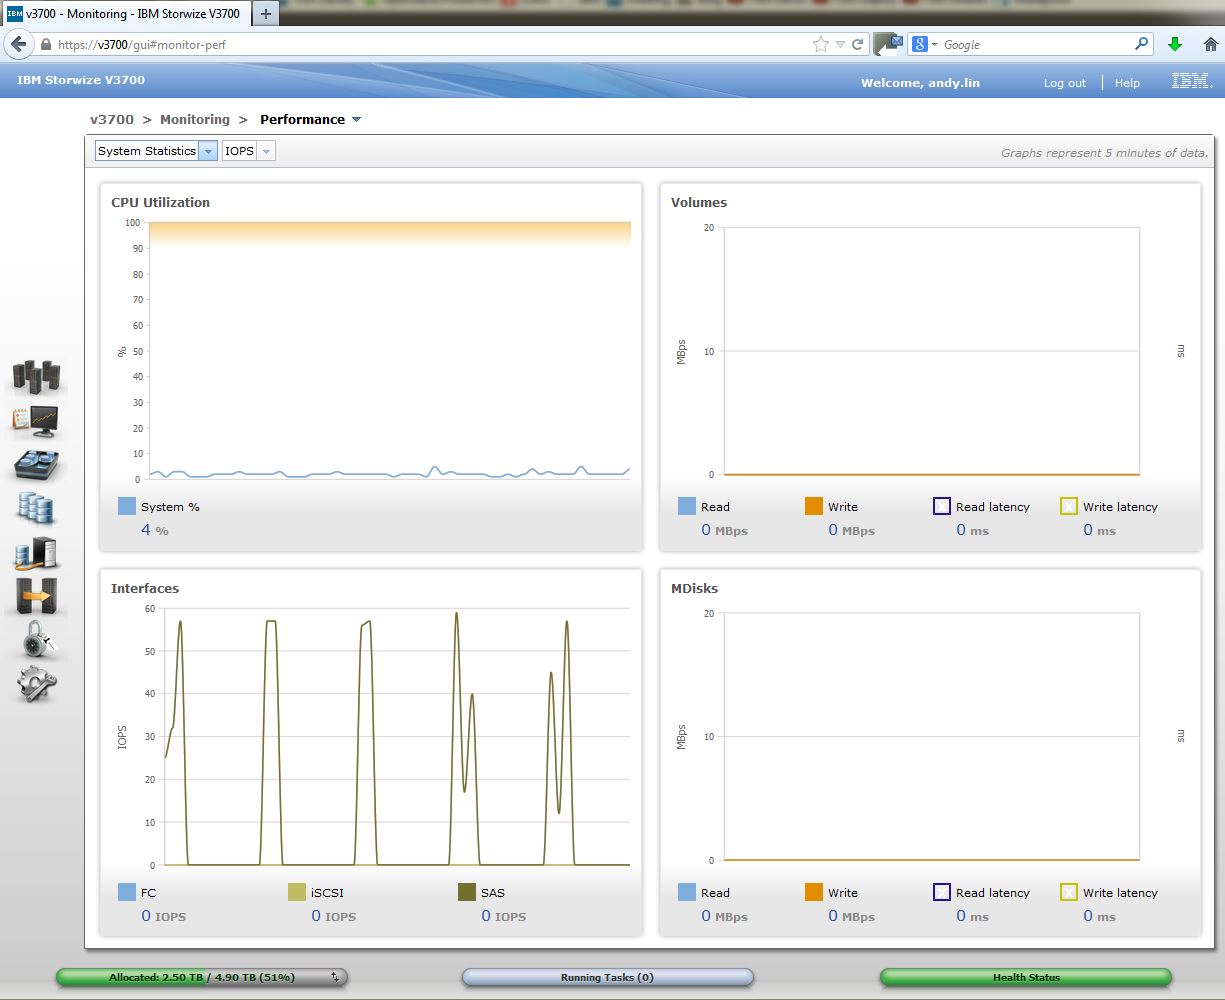Click the Google search input field
The image size is (1225, 1000).
point(1035,44)
